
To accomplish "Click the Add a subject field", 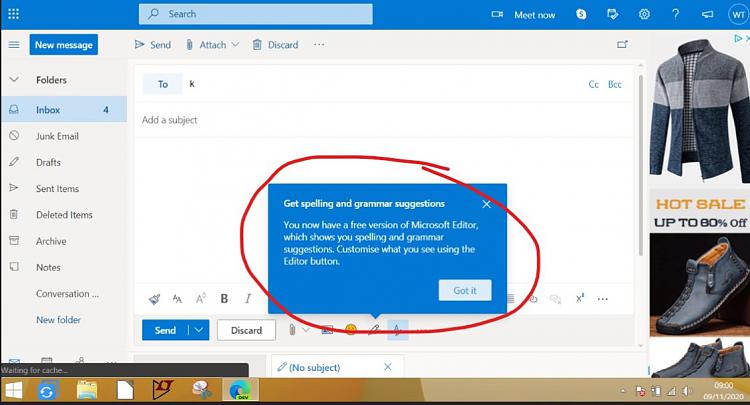I will [x=386, y=120].
